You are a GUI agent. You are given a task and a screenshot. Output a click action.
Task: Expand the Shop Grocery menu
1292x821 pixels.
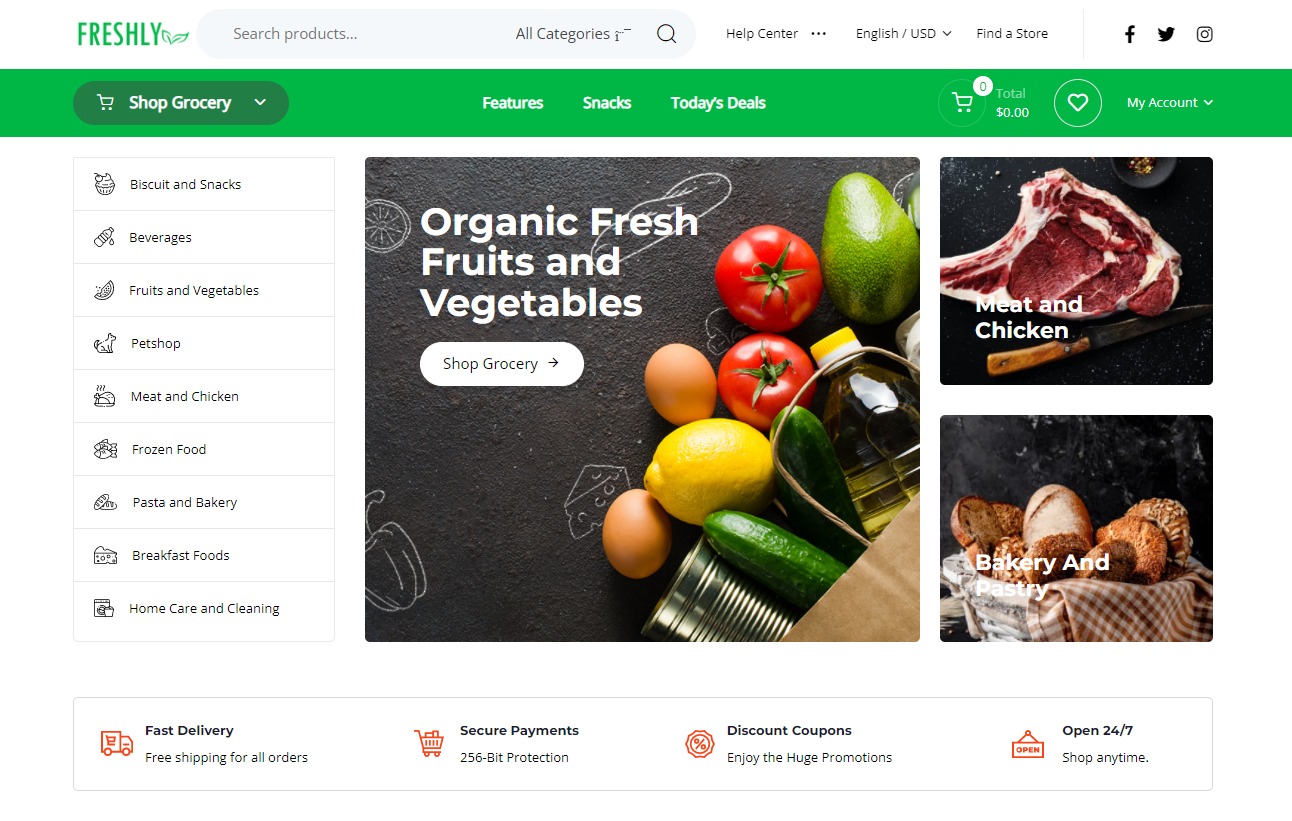coord(181,103)
